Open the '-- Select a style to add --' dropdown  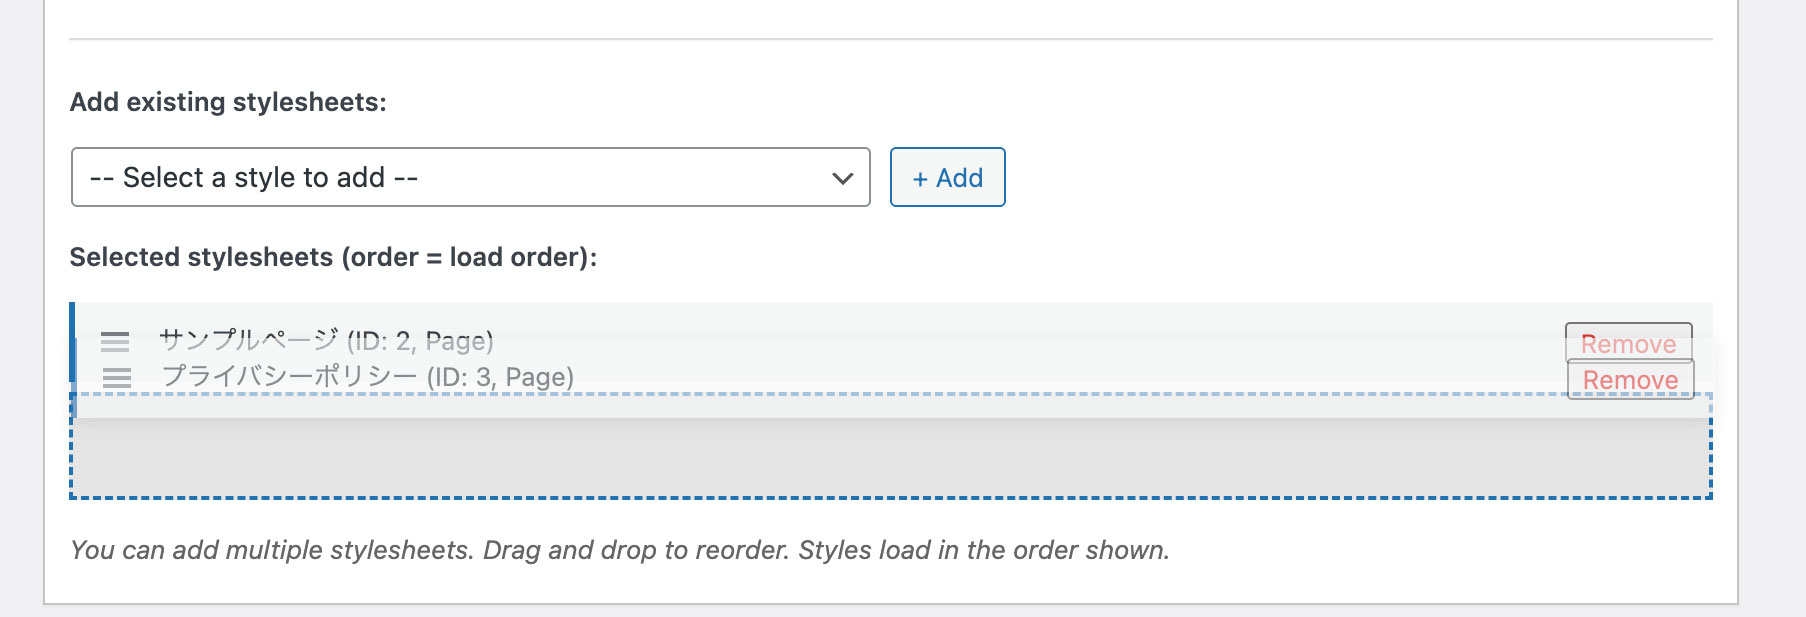coord(468,177)
